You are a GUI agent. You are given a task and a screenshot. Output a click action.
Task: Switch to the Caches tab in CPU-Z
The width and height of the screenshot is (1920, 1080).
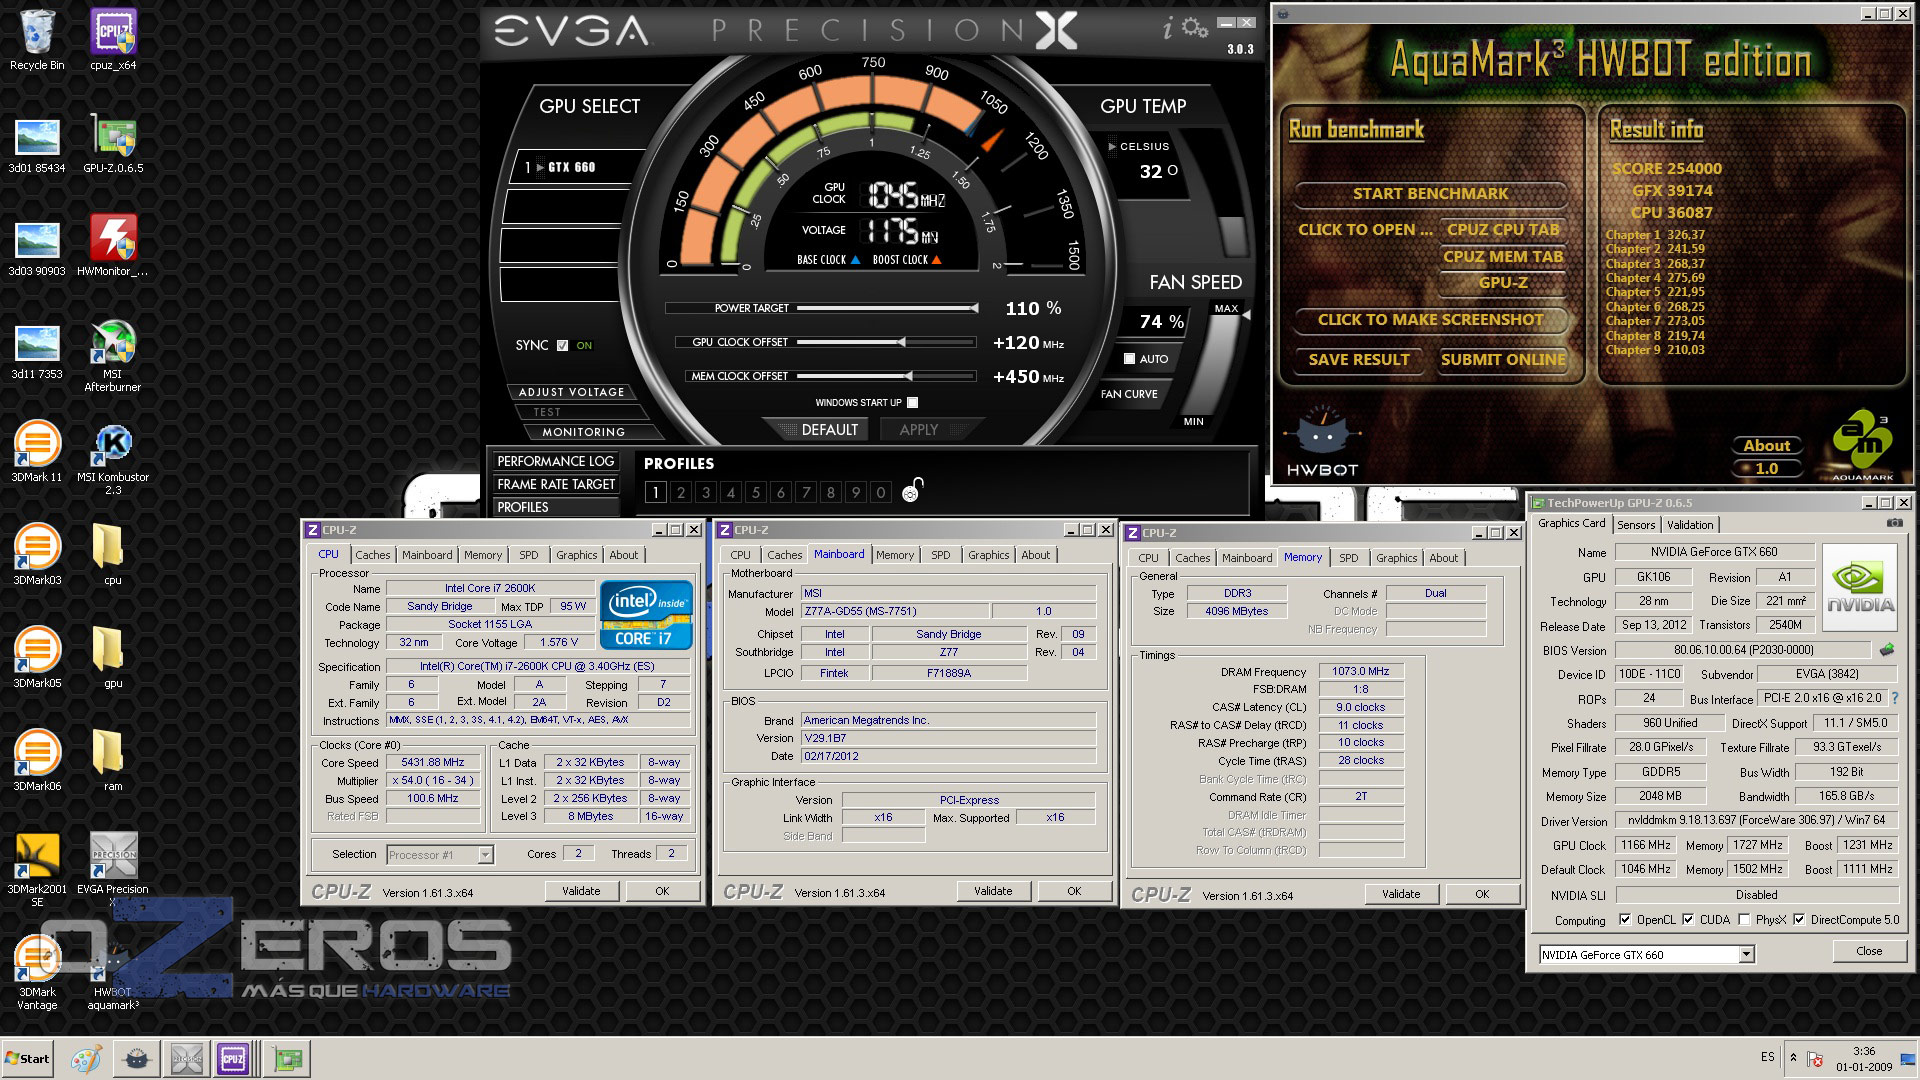[x=372, y=555]
